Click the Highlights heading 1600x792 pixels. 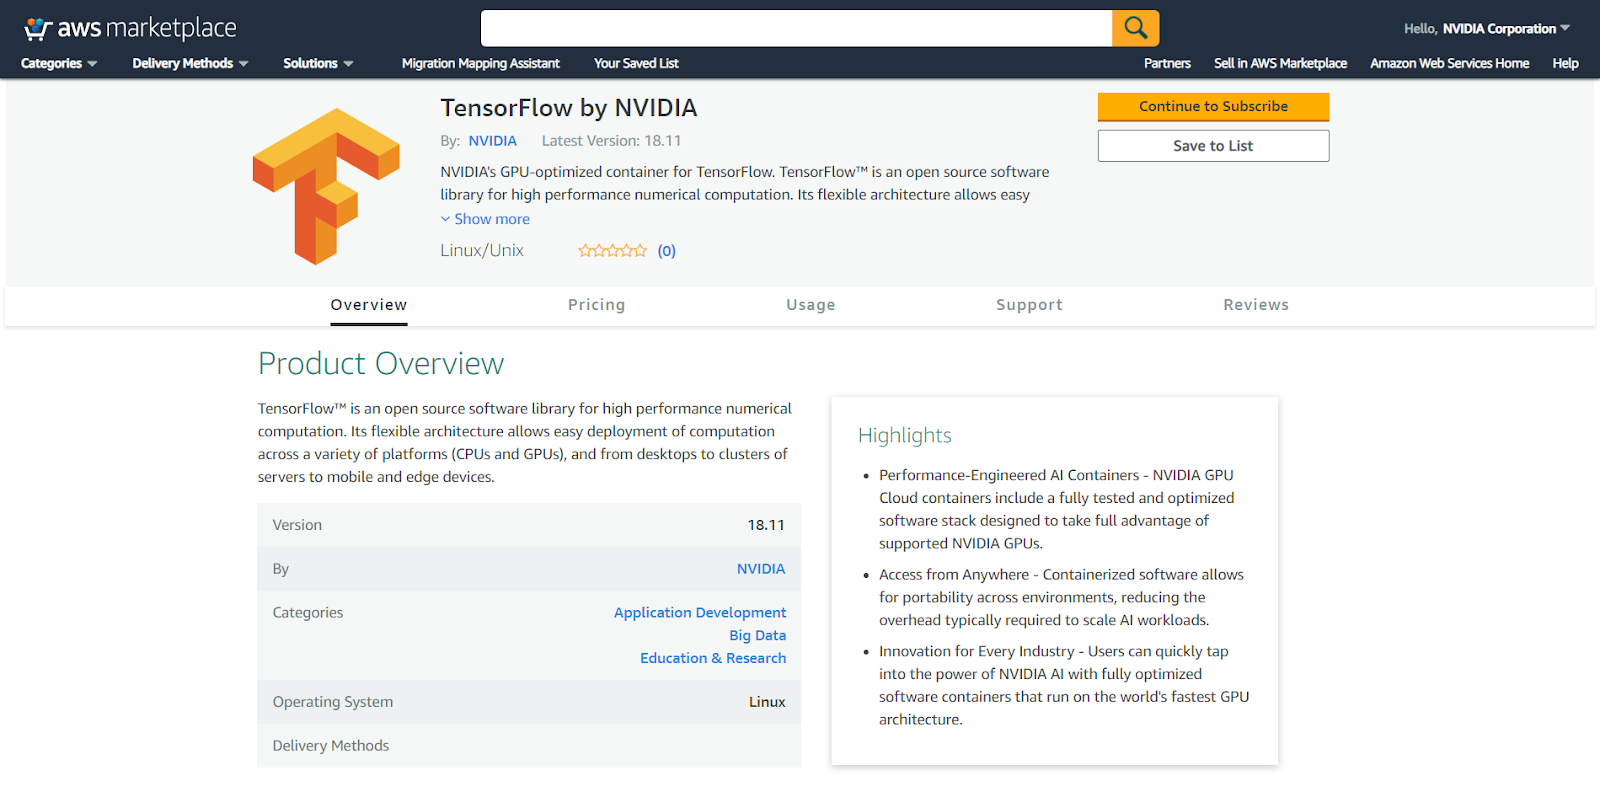tap(905, 436)
